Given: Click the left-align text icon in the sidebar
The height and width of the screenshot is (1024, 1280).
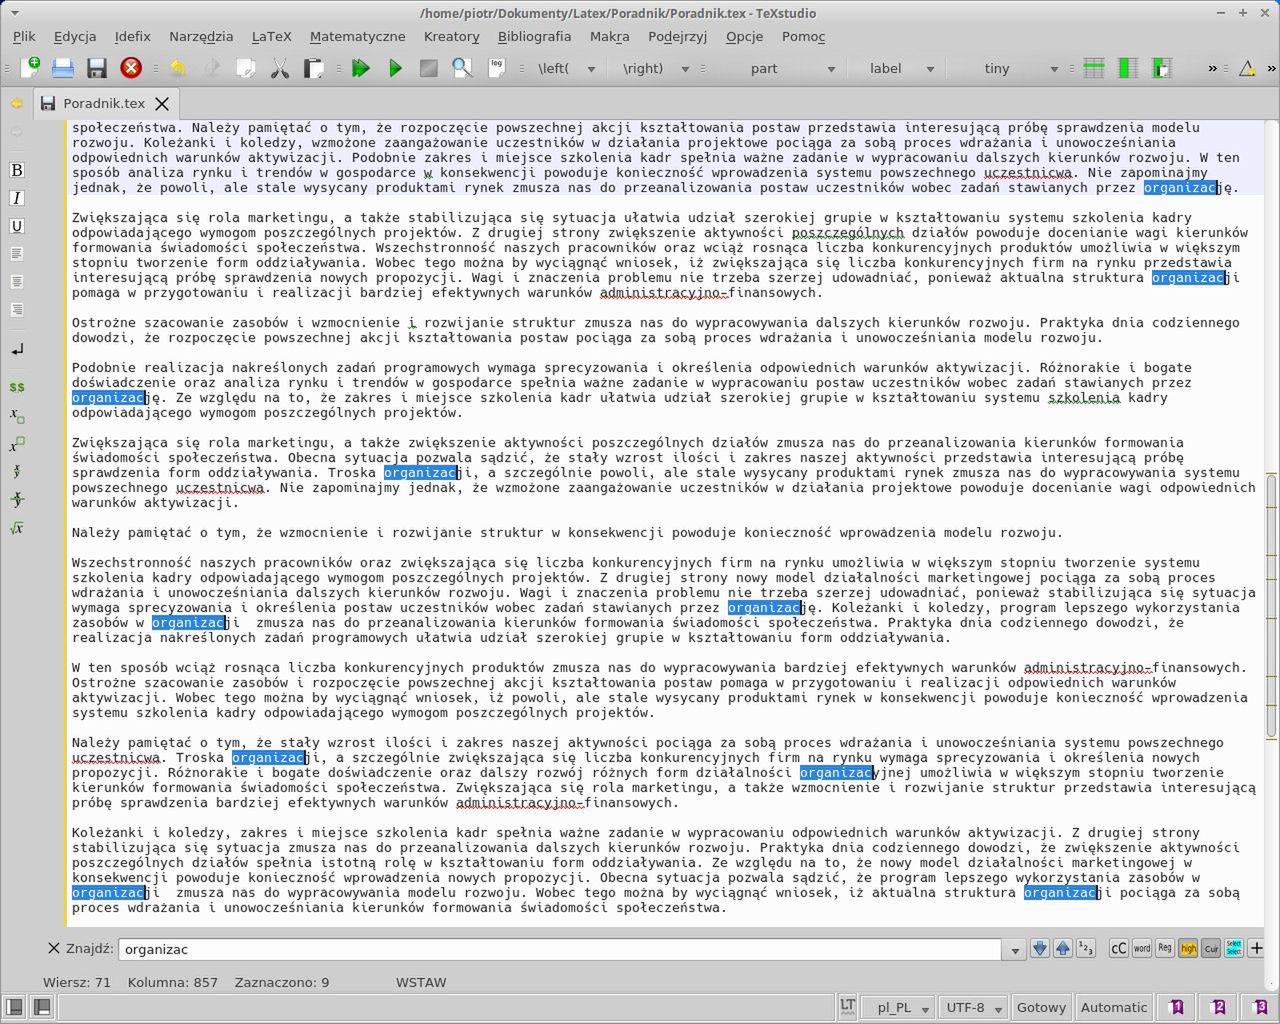Looking at the screenshot, I should tap(16, 254).
